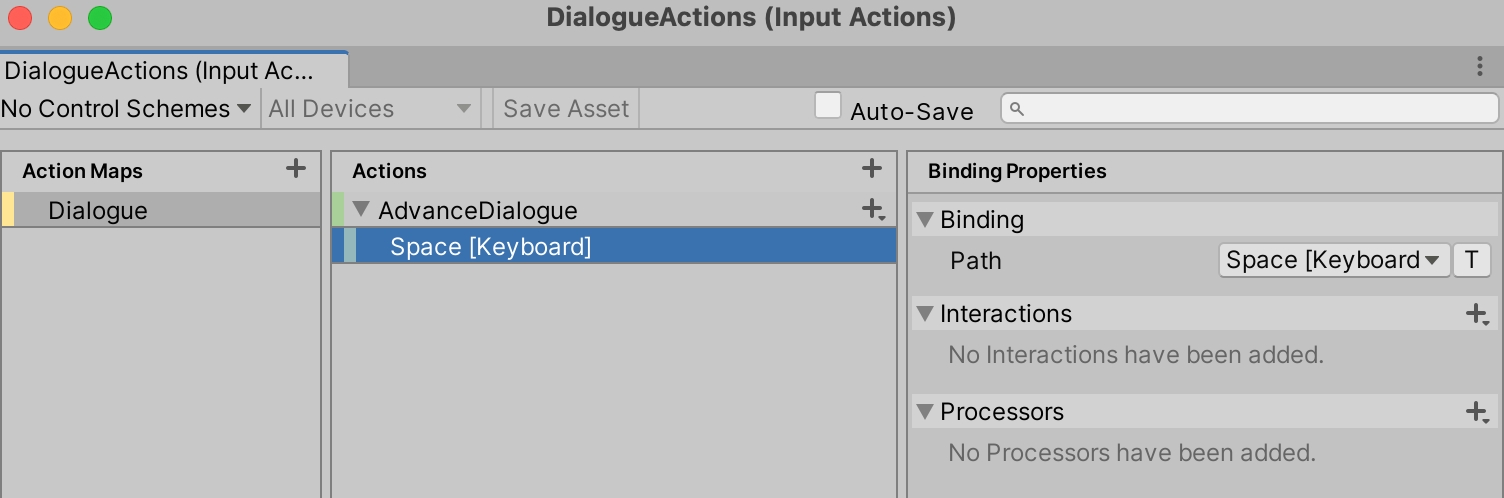Screen dimensions: 1504x498
Task: Open the Space [Keyboard] path dropdown
Action: 1334,260
